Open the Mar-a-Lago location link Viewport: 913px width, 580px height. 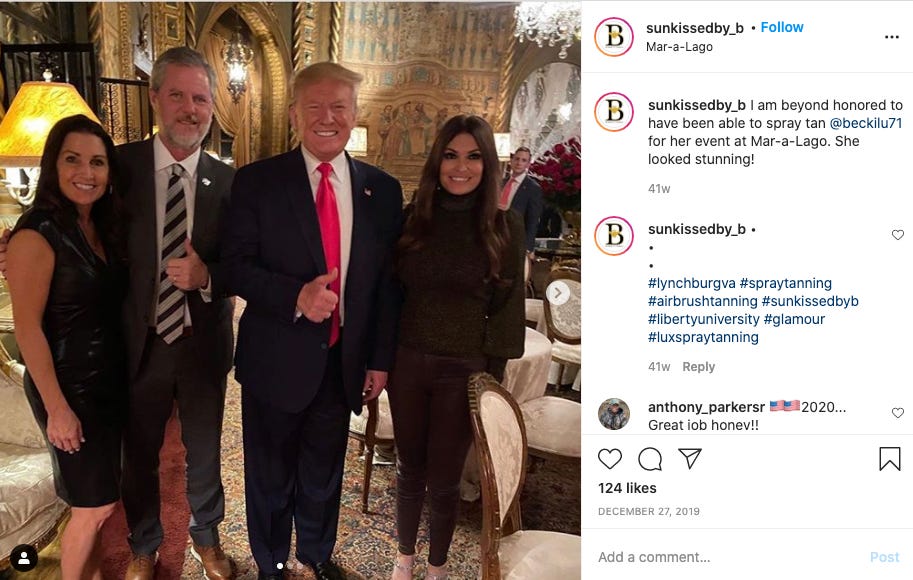coord(679,47)
